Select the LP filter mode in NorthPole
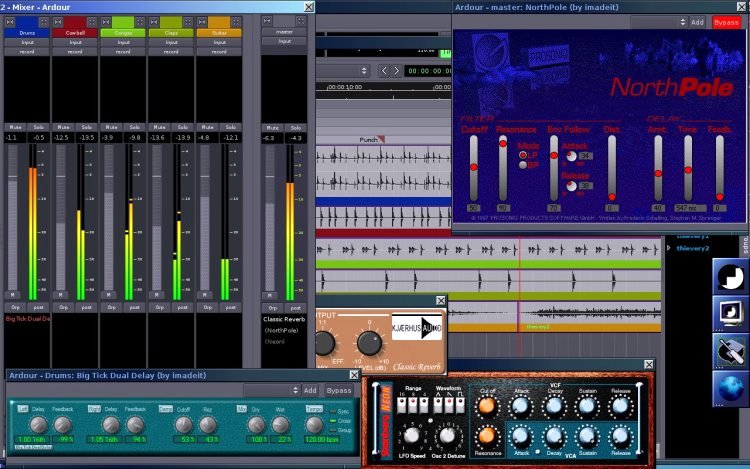 523,155
